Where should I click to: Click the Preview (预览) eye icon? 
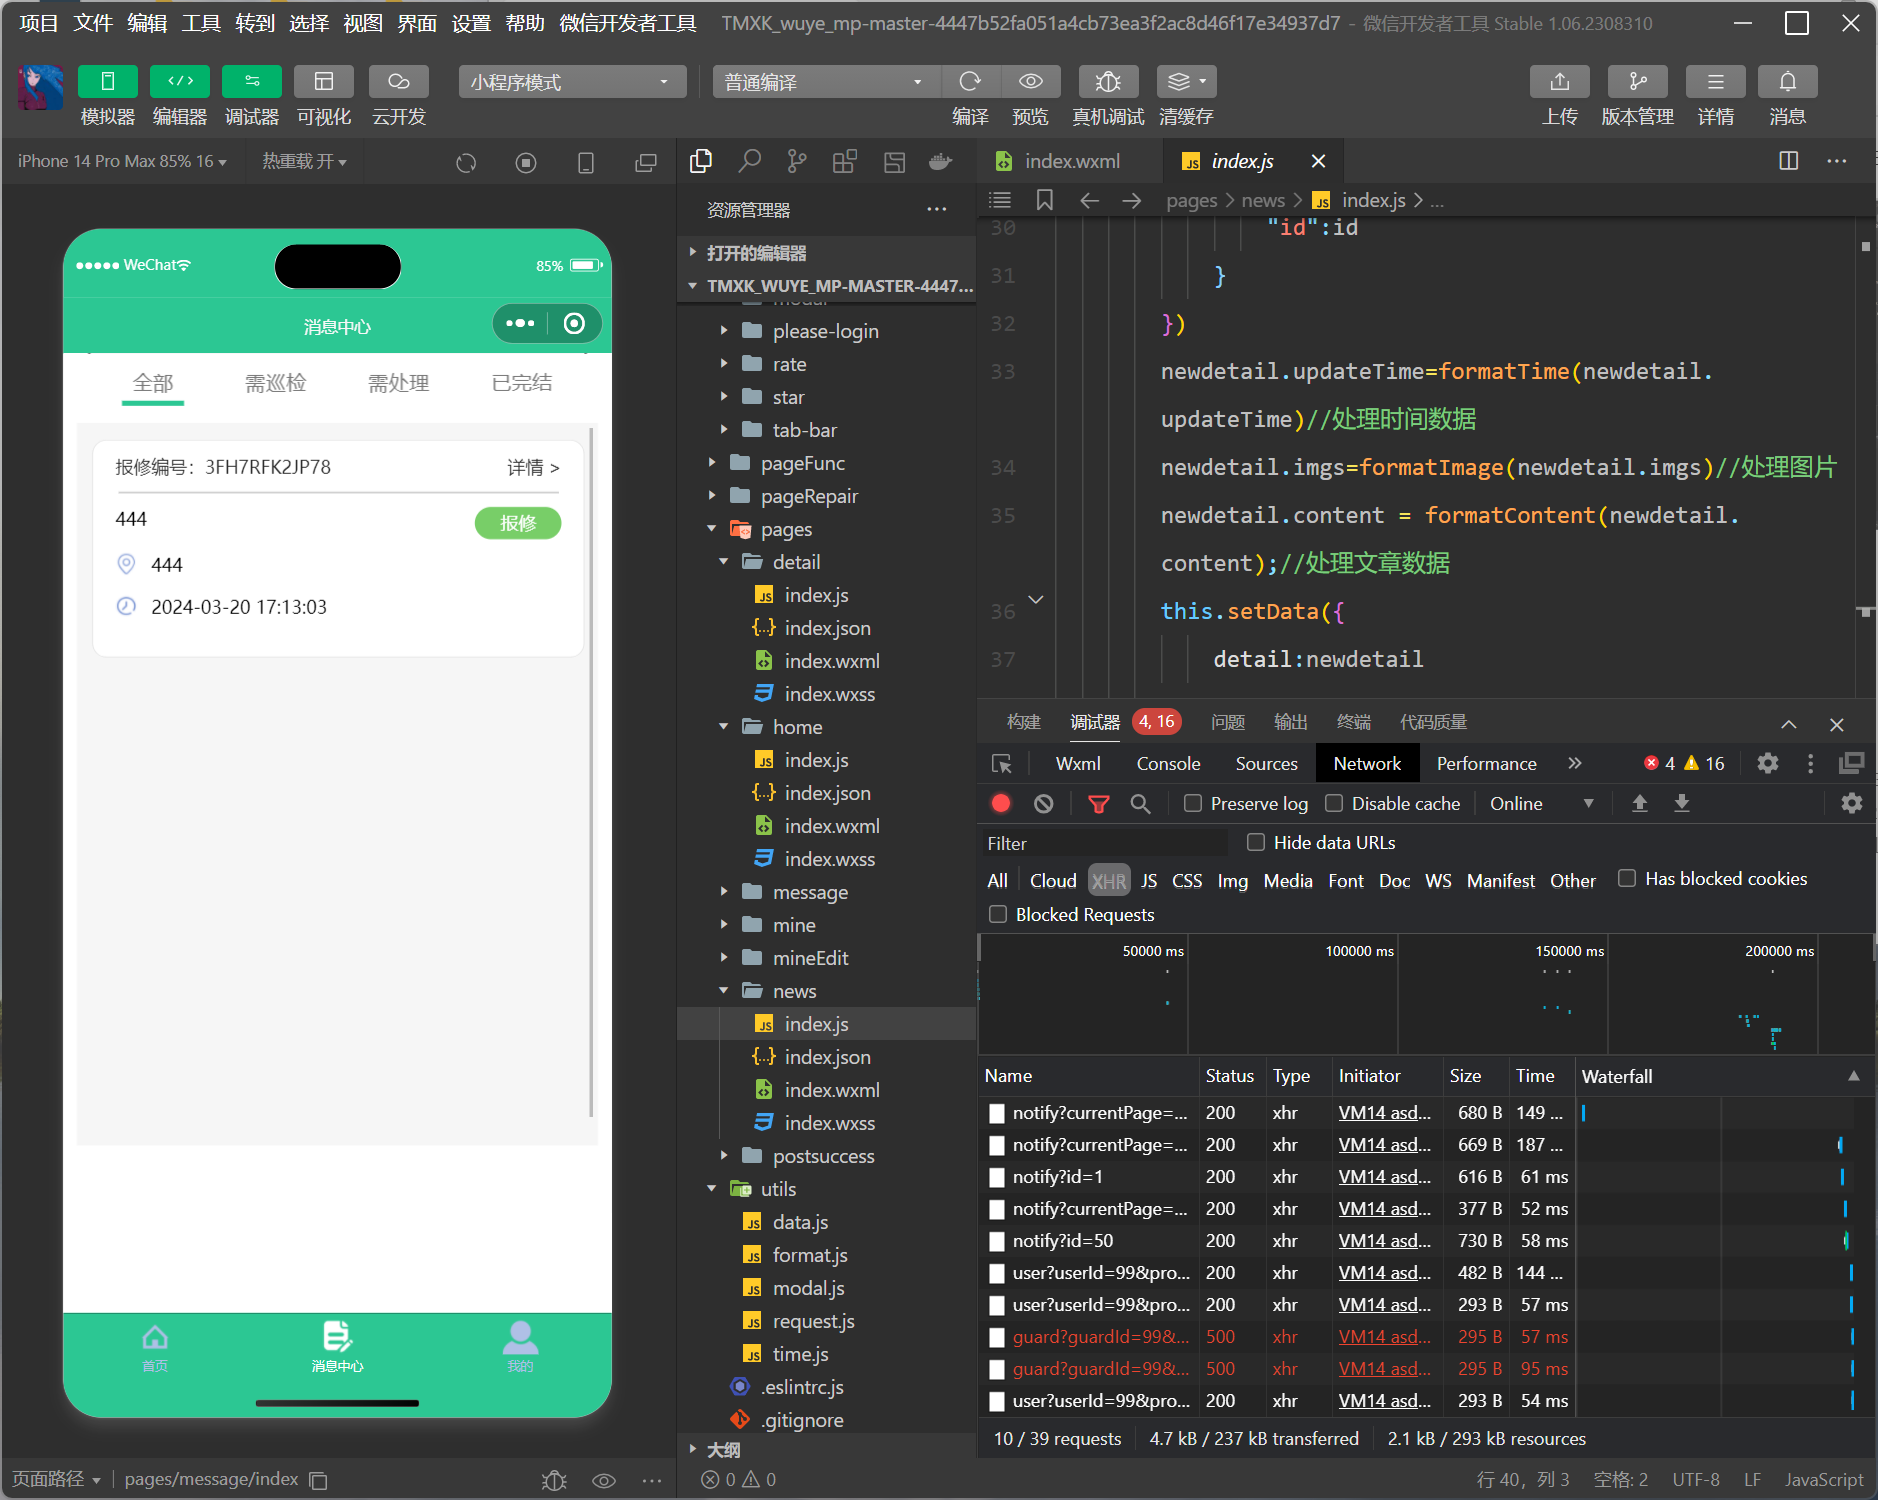[x=1031, y=81]
